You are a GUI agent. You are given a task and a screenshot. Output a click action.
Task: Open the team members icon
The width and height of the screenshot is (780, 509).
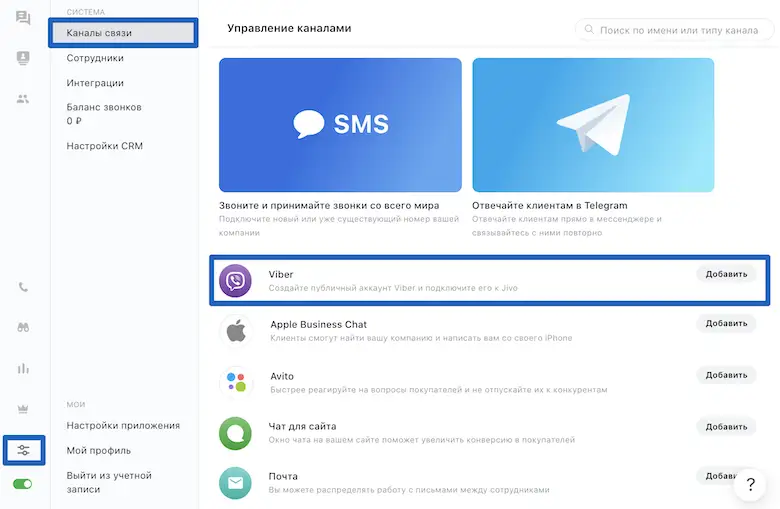point(23,99)
